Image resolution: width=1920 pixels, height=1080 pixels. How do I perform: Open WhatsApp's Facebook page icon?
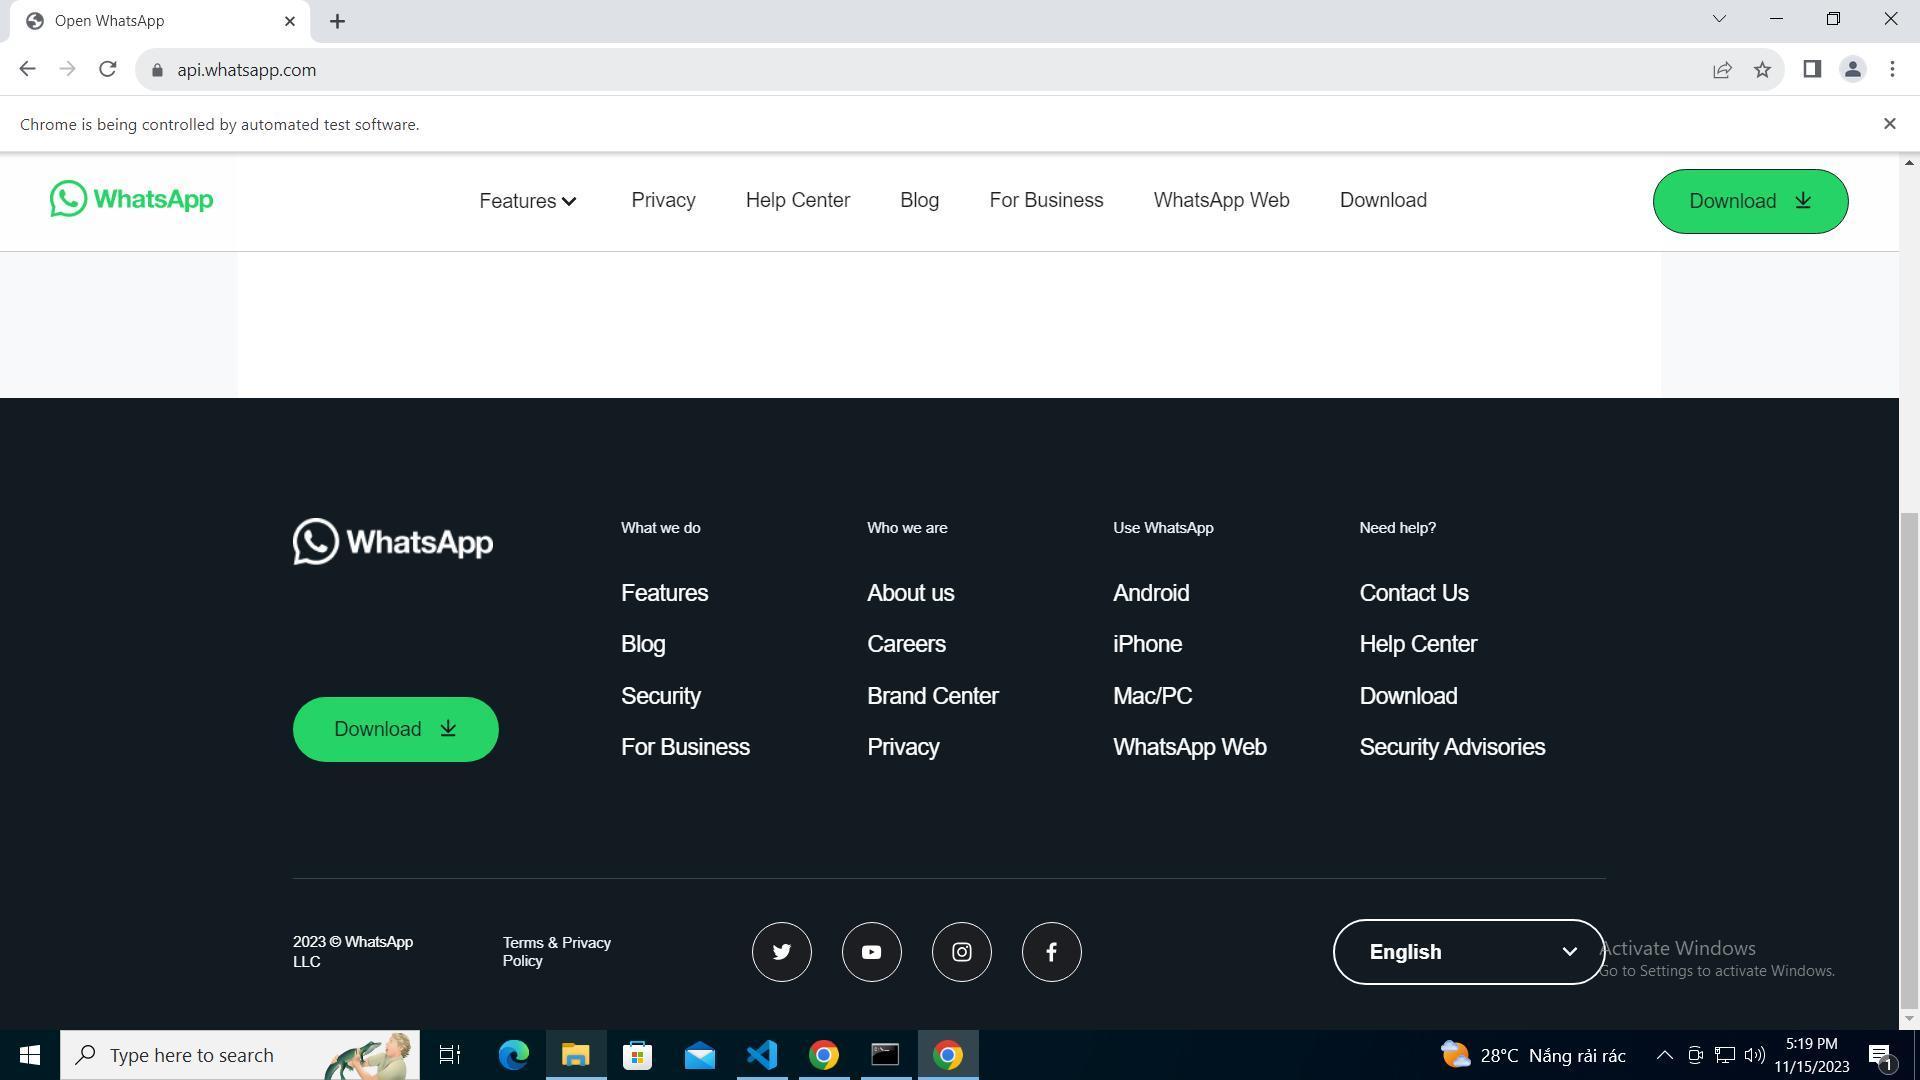1051,952
